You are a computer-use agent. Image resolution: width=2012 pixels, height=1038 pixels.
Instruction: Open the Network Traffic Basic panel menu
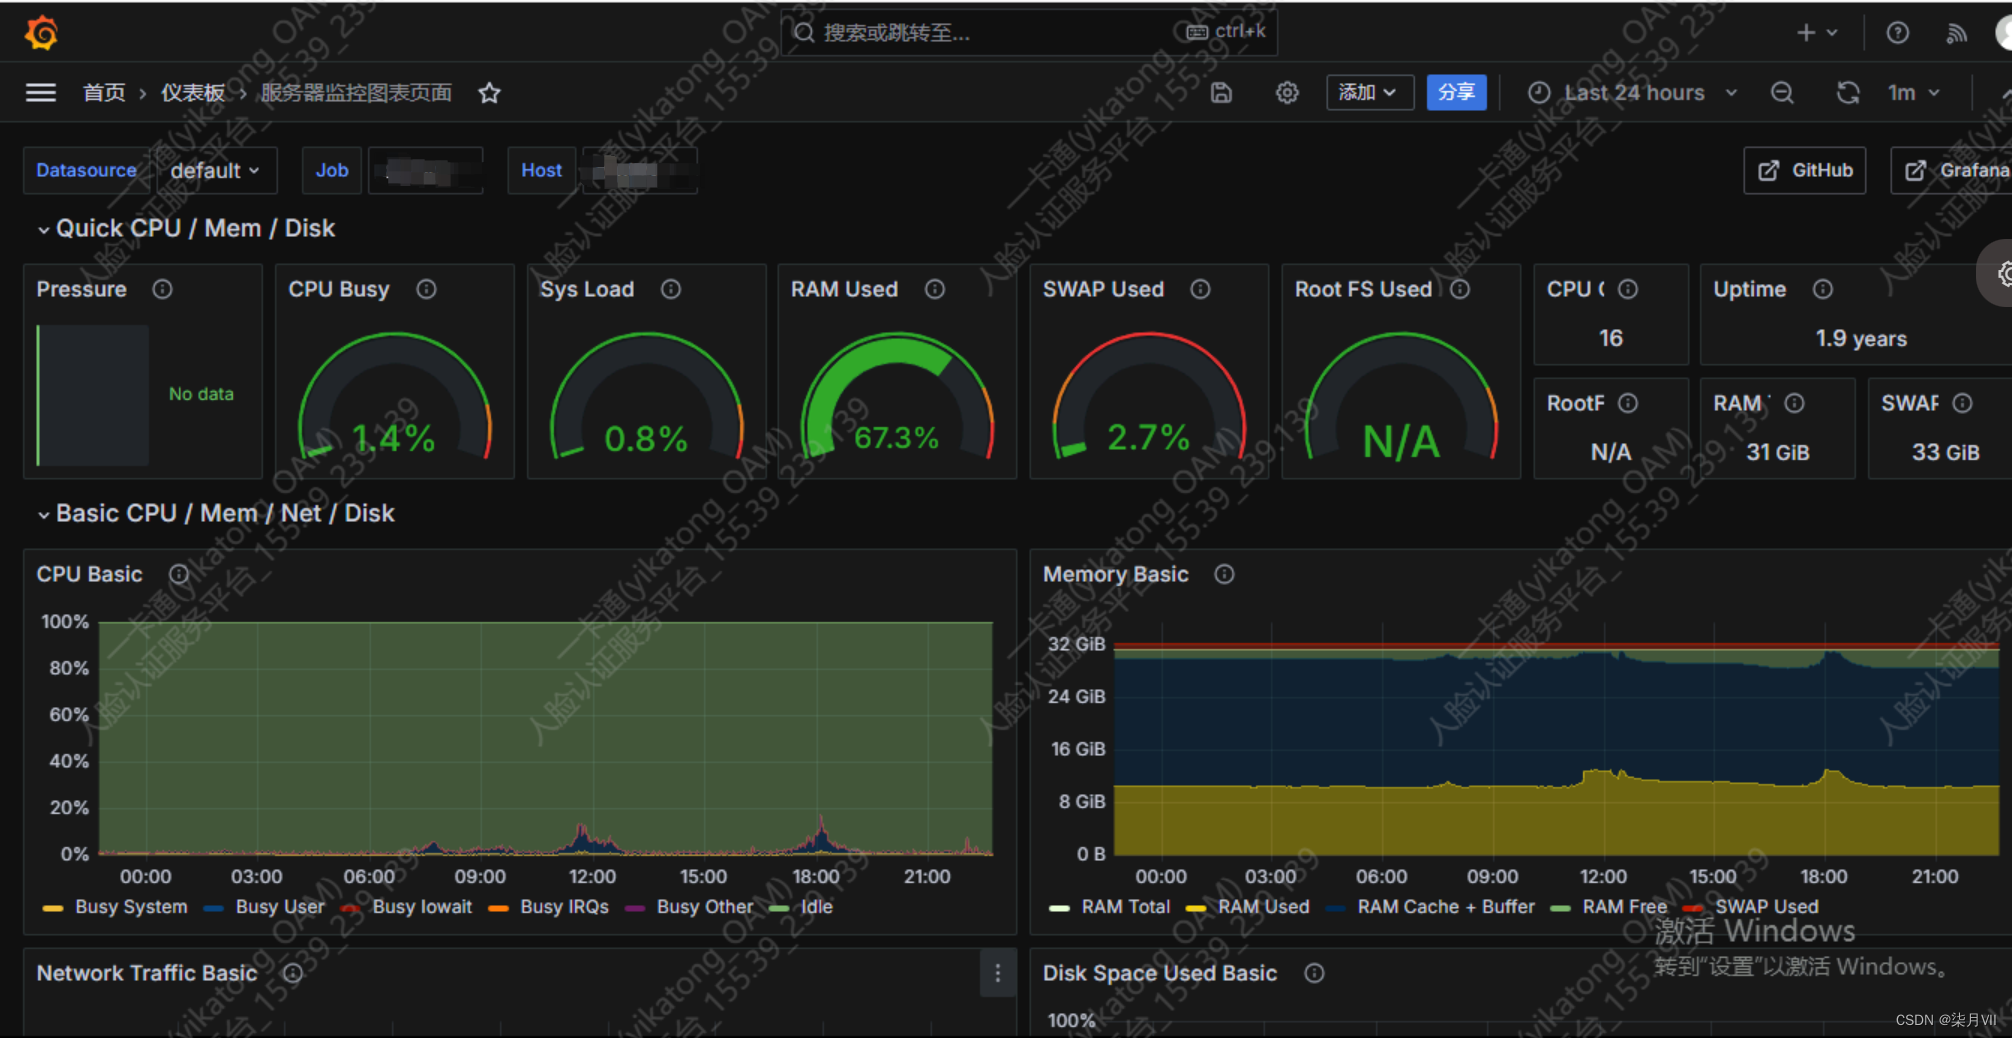tap(997, 973)
